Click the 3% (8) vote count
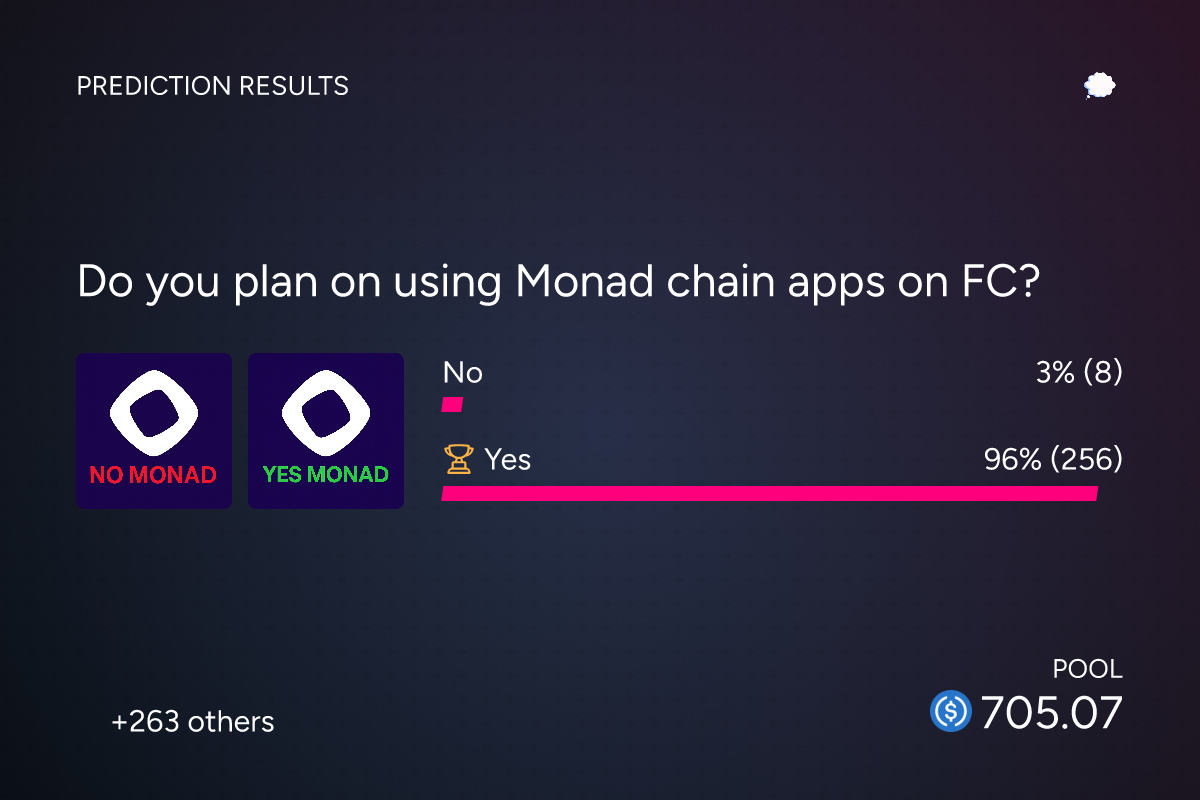The width and height of the screenshot is (1200, 800). (1079, 373)
